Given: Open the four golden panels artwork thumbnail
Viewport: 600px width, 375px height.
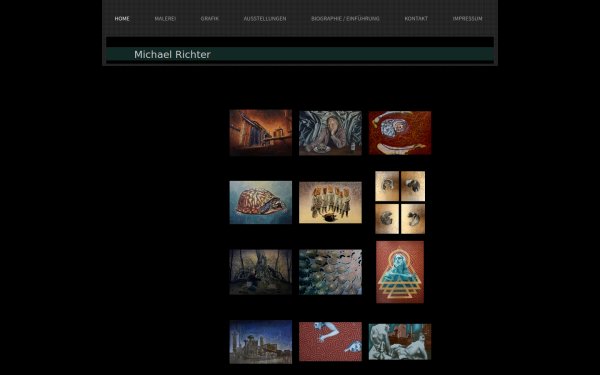Looking at the screenshot, I should click(400, 202).
